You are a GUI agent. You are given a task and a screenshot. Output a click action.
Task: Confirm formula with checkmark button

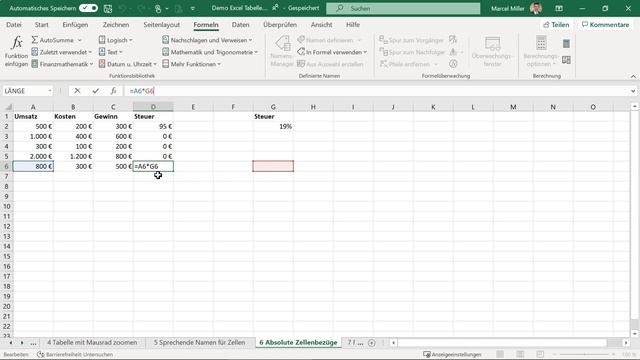coord(96,91)
